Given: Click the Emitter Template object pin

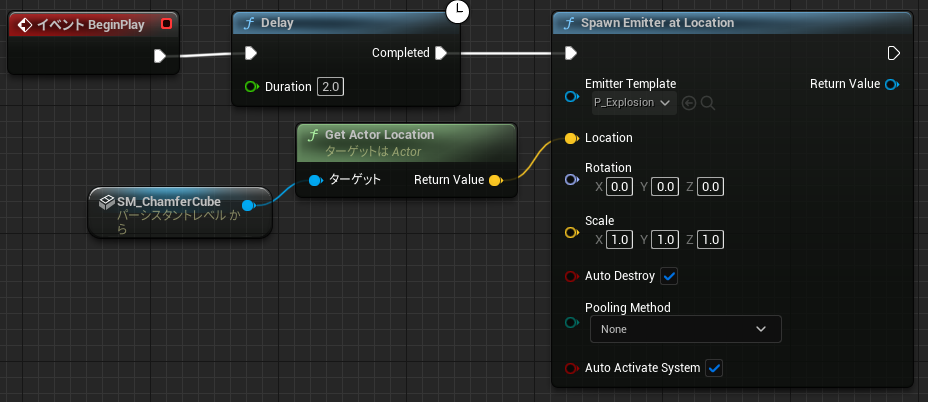Looking at the screenshot, I should [x=572, y=97].
